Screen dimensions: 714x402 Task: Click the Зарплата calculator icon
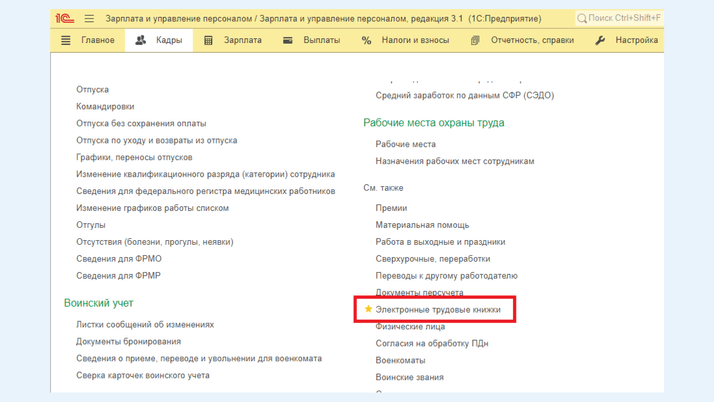coord(208,41)
